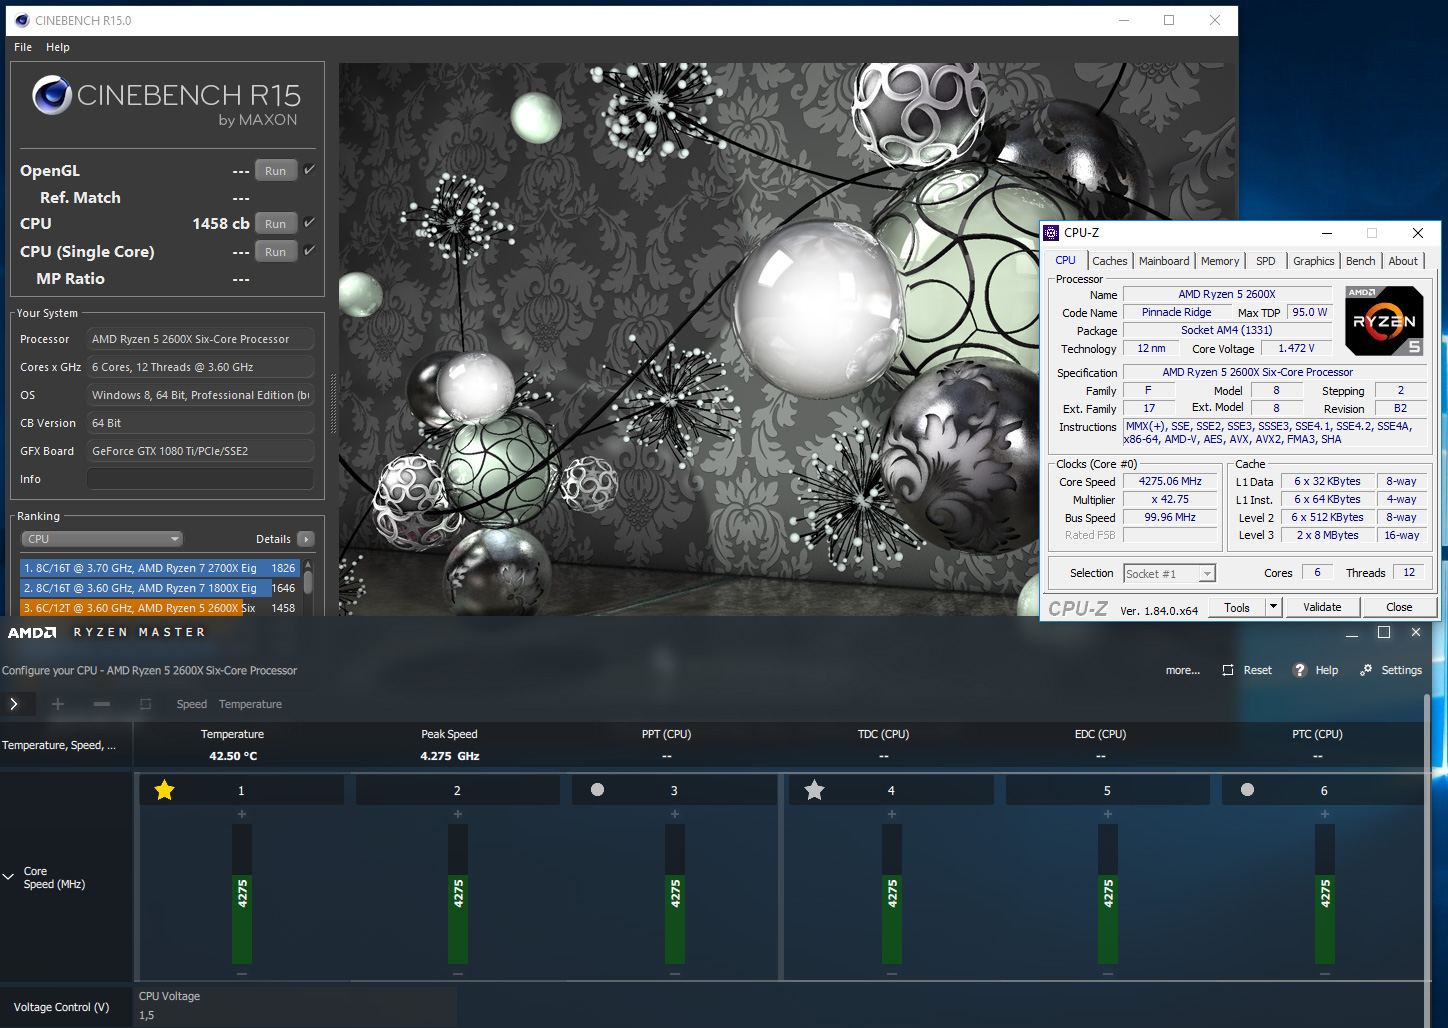Run the OpenGL benchmark

(276, 171)
